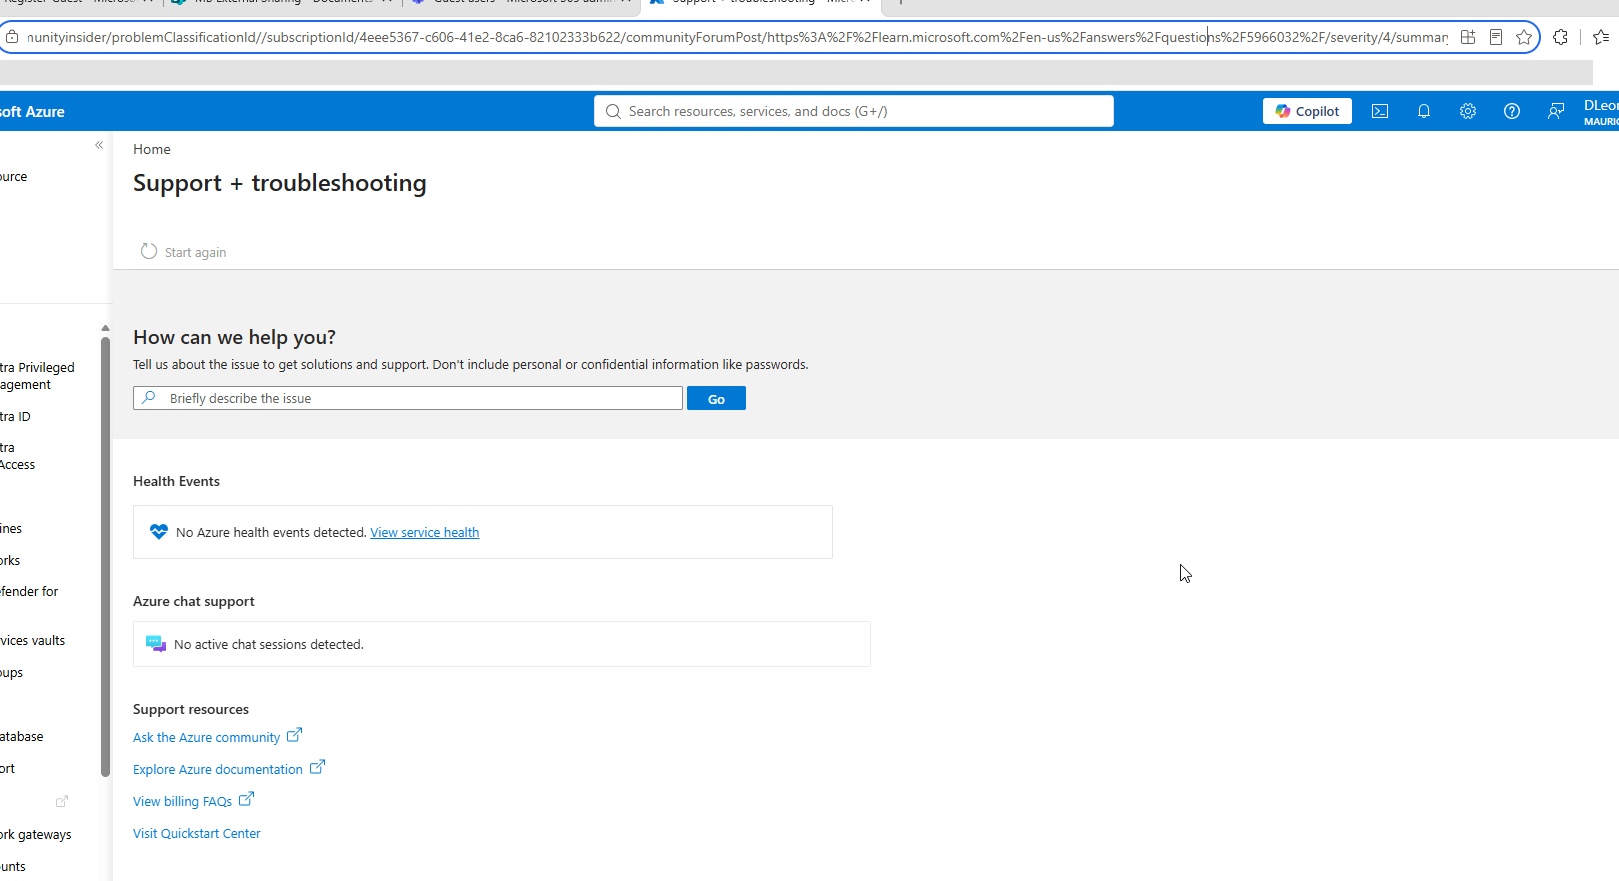The width and height of the screenshot is (1619, 881).
Task: Click the chat bubble icon under Azure chat support
Action: (x=156, y=644)
